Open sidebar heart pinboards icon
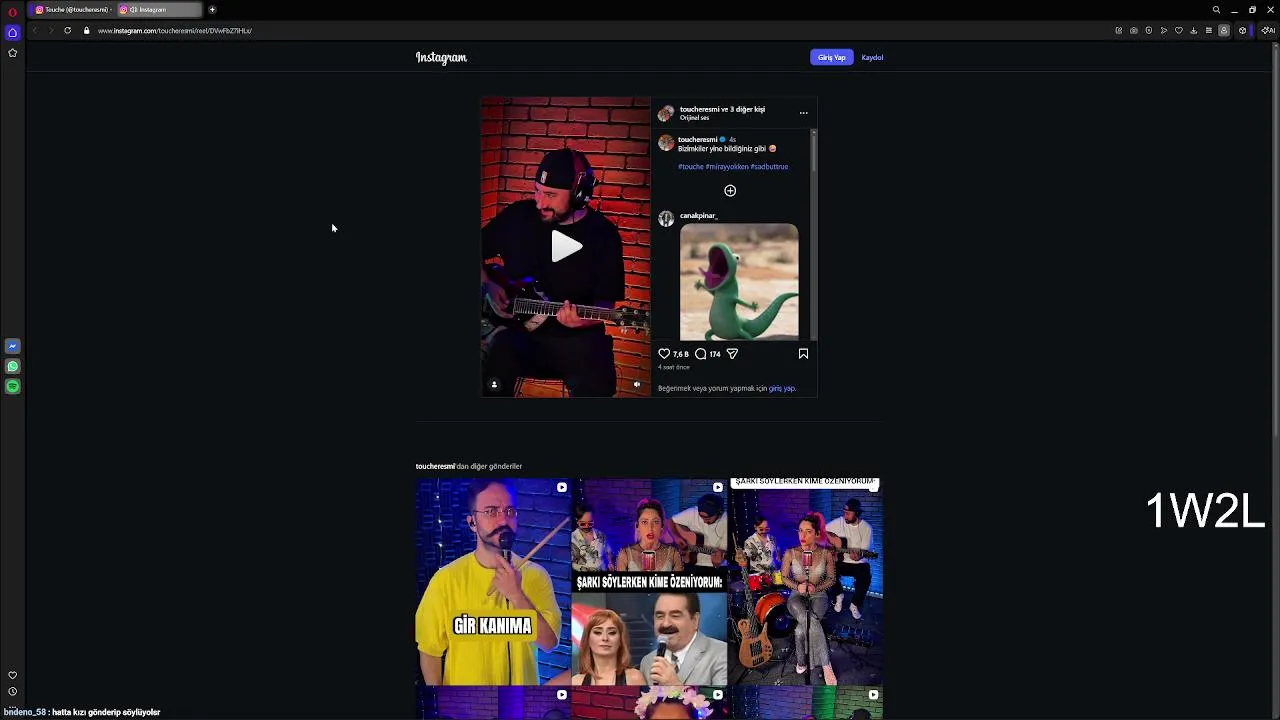 pyautogui.click(x=13, y=675)
